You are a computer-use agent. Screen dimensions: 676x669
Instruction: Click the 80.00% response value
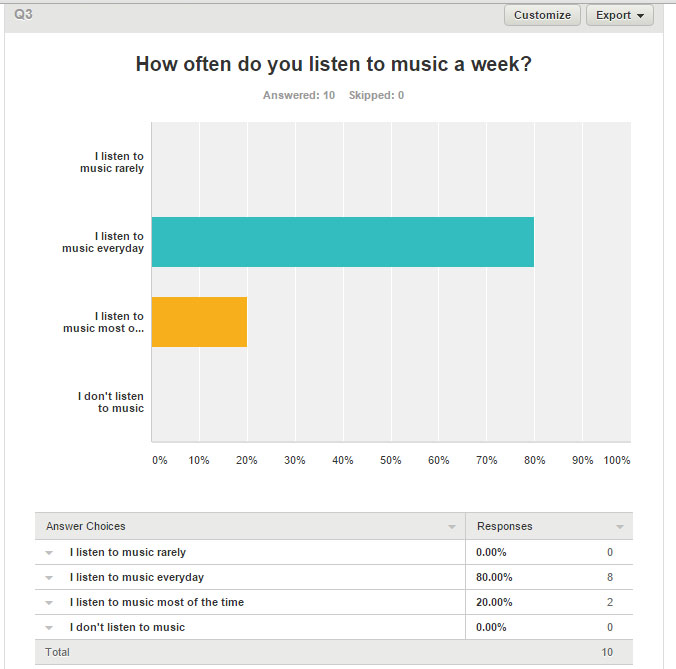tap(494, 577)
